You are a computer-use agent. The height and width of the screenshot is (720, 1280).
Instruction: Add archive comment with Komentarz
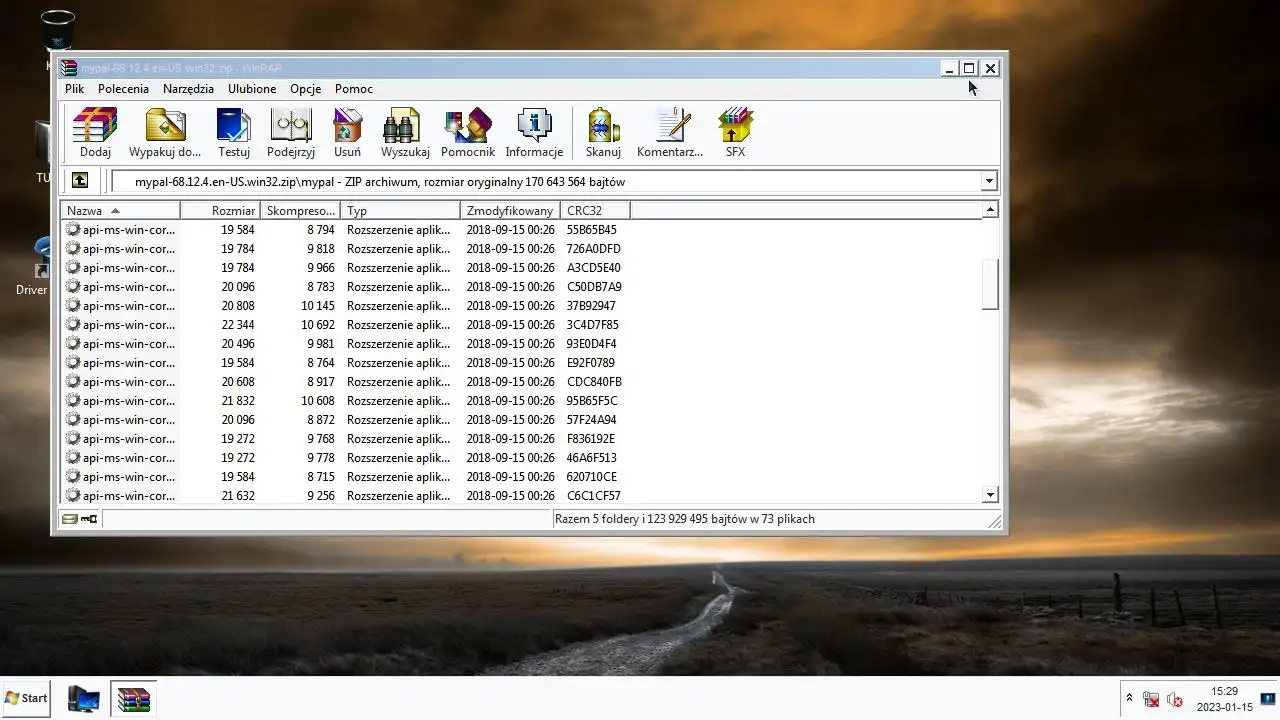(670, 133)
